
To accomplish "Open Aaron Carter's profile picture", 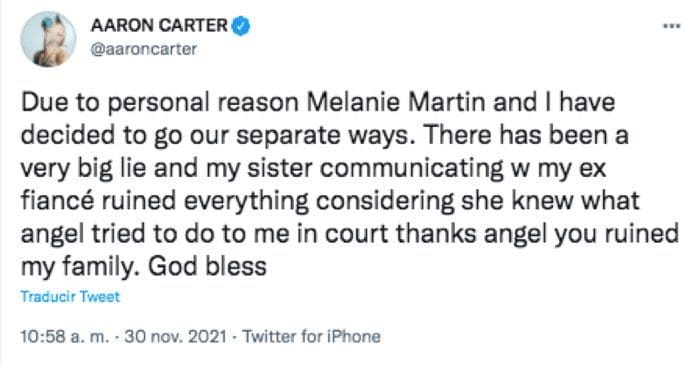I will click(48, 39).
